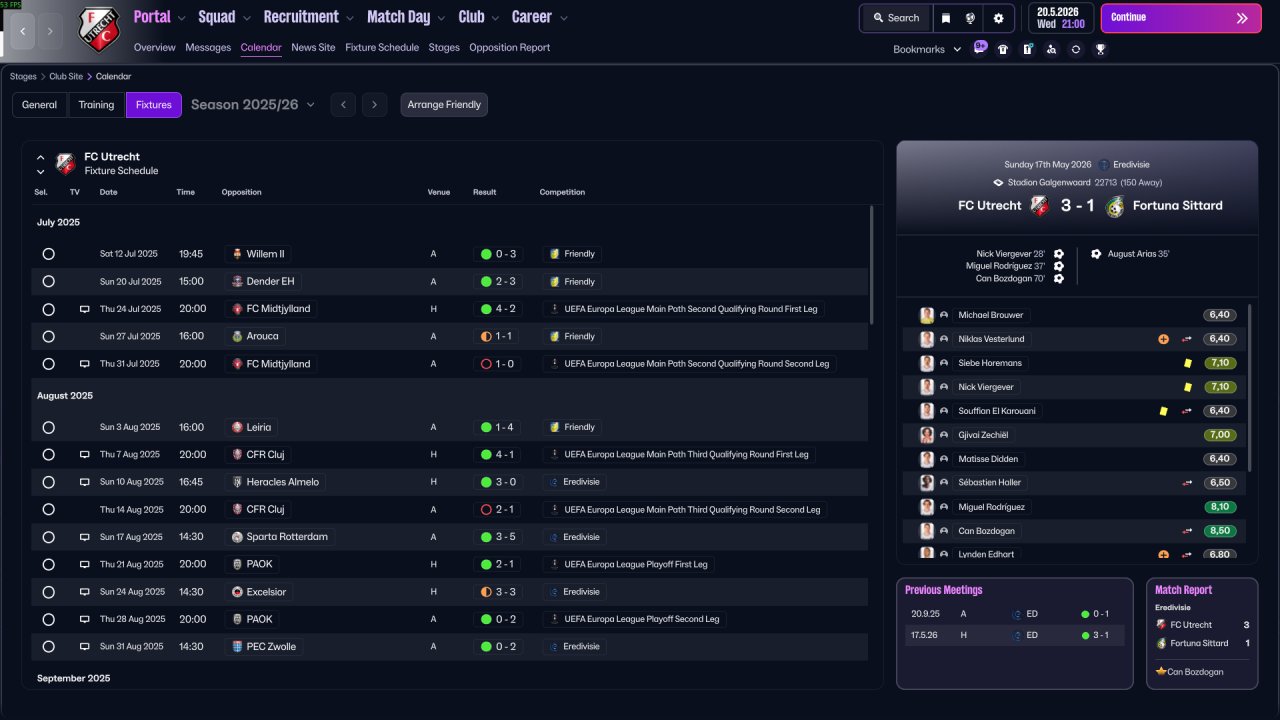Screen dimensions: 1280x720
Task: Open the settings gear icon
Action: click(998, 18)
